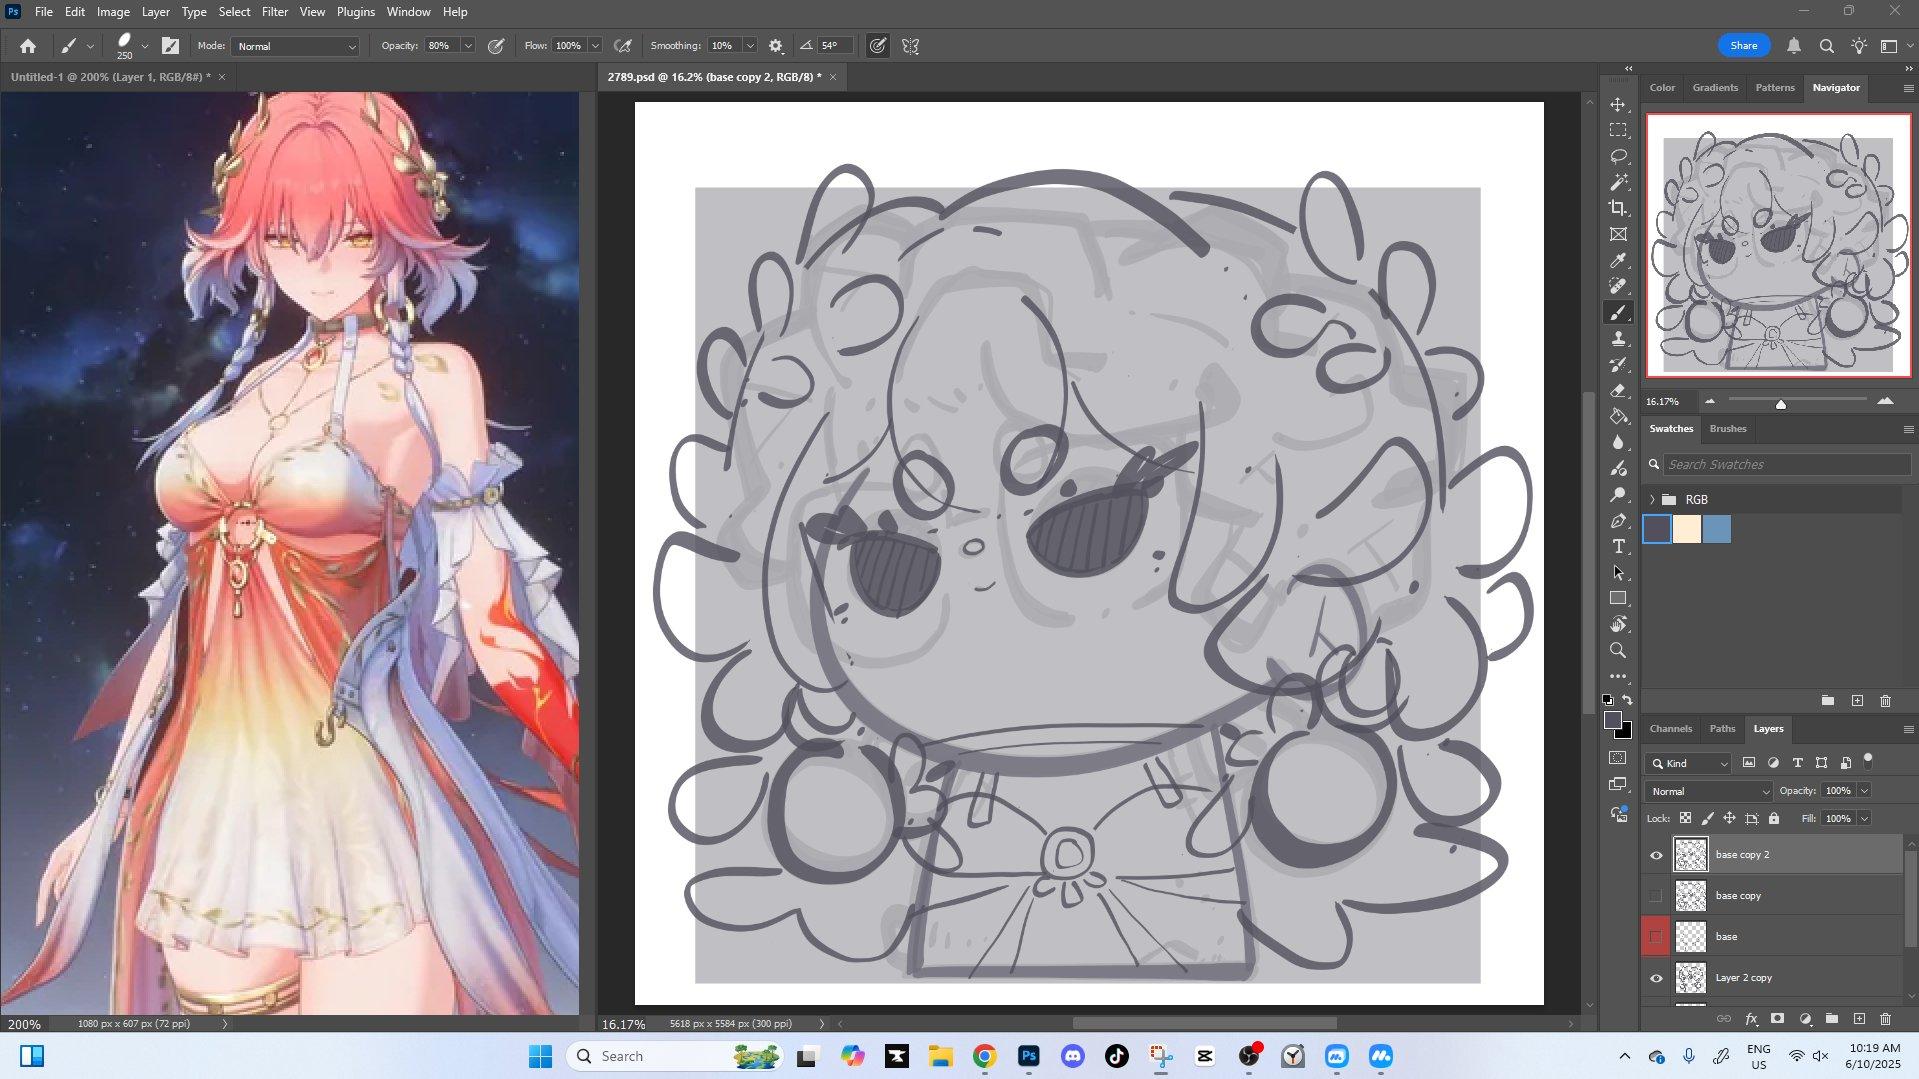
Task: Pick the Eyedropper tool
Action: 1617,260
